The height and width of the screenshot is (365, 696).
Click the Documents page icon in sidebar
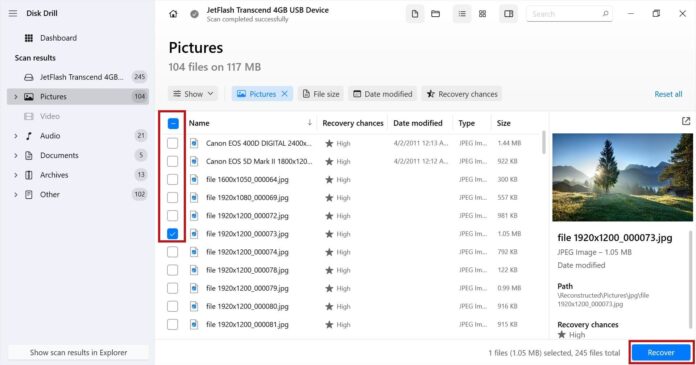pos(29,155)
